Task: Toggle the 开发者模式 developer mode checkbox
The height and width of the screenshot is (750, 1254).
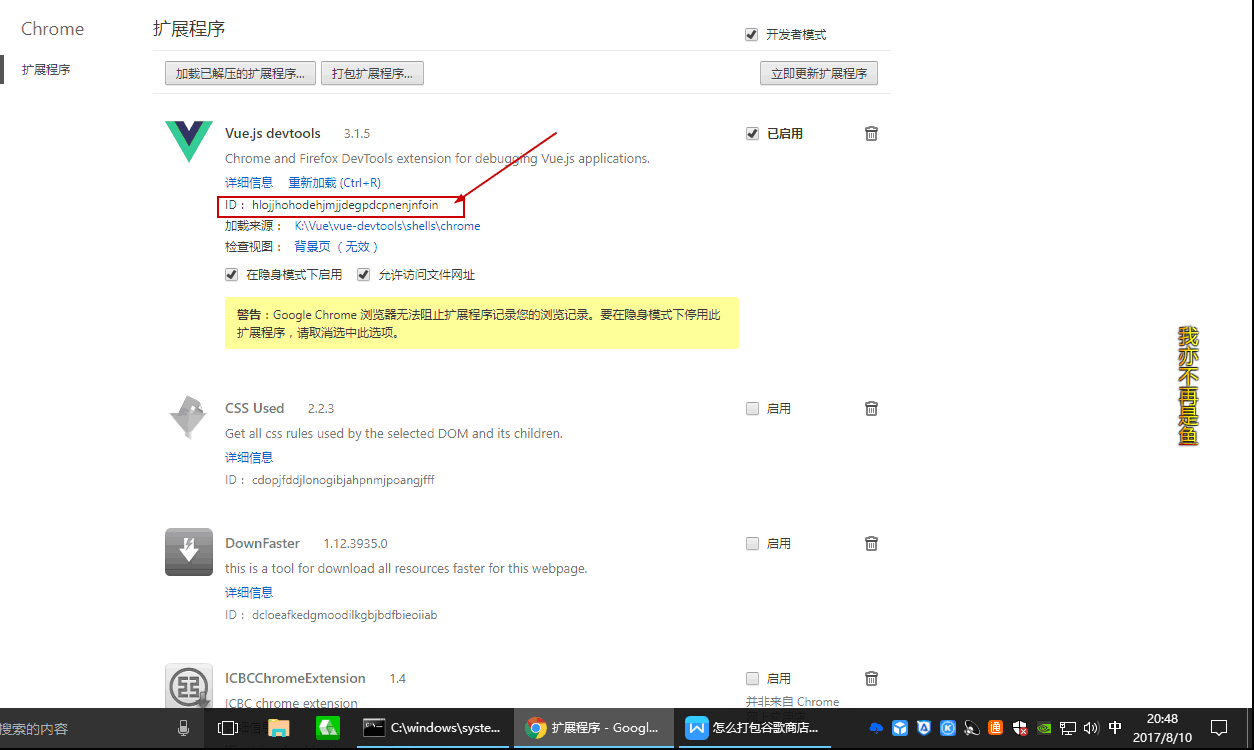Action: point(751,35)
